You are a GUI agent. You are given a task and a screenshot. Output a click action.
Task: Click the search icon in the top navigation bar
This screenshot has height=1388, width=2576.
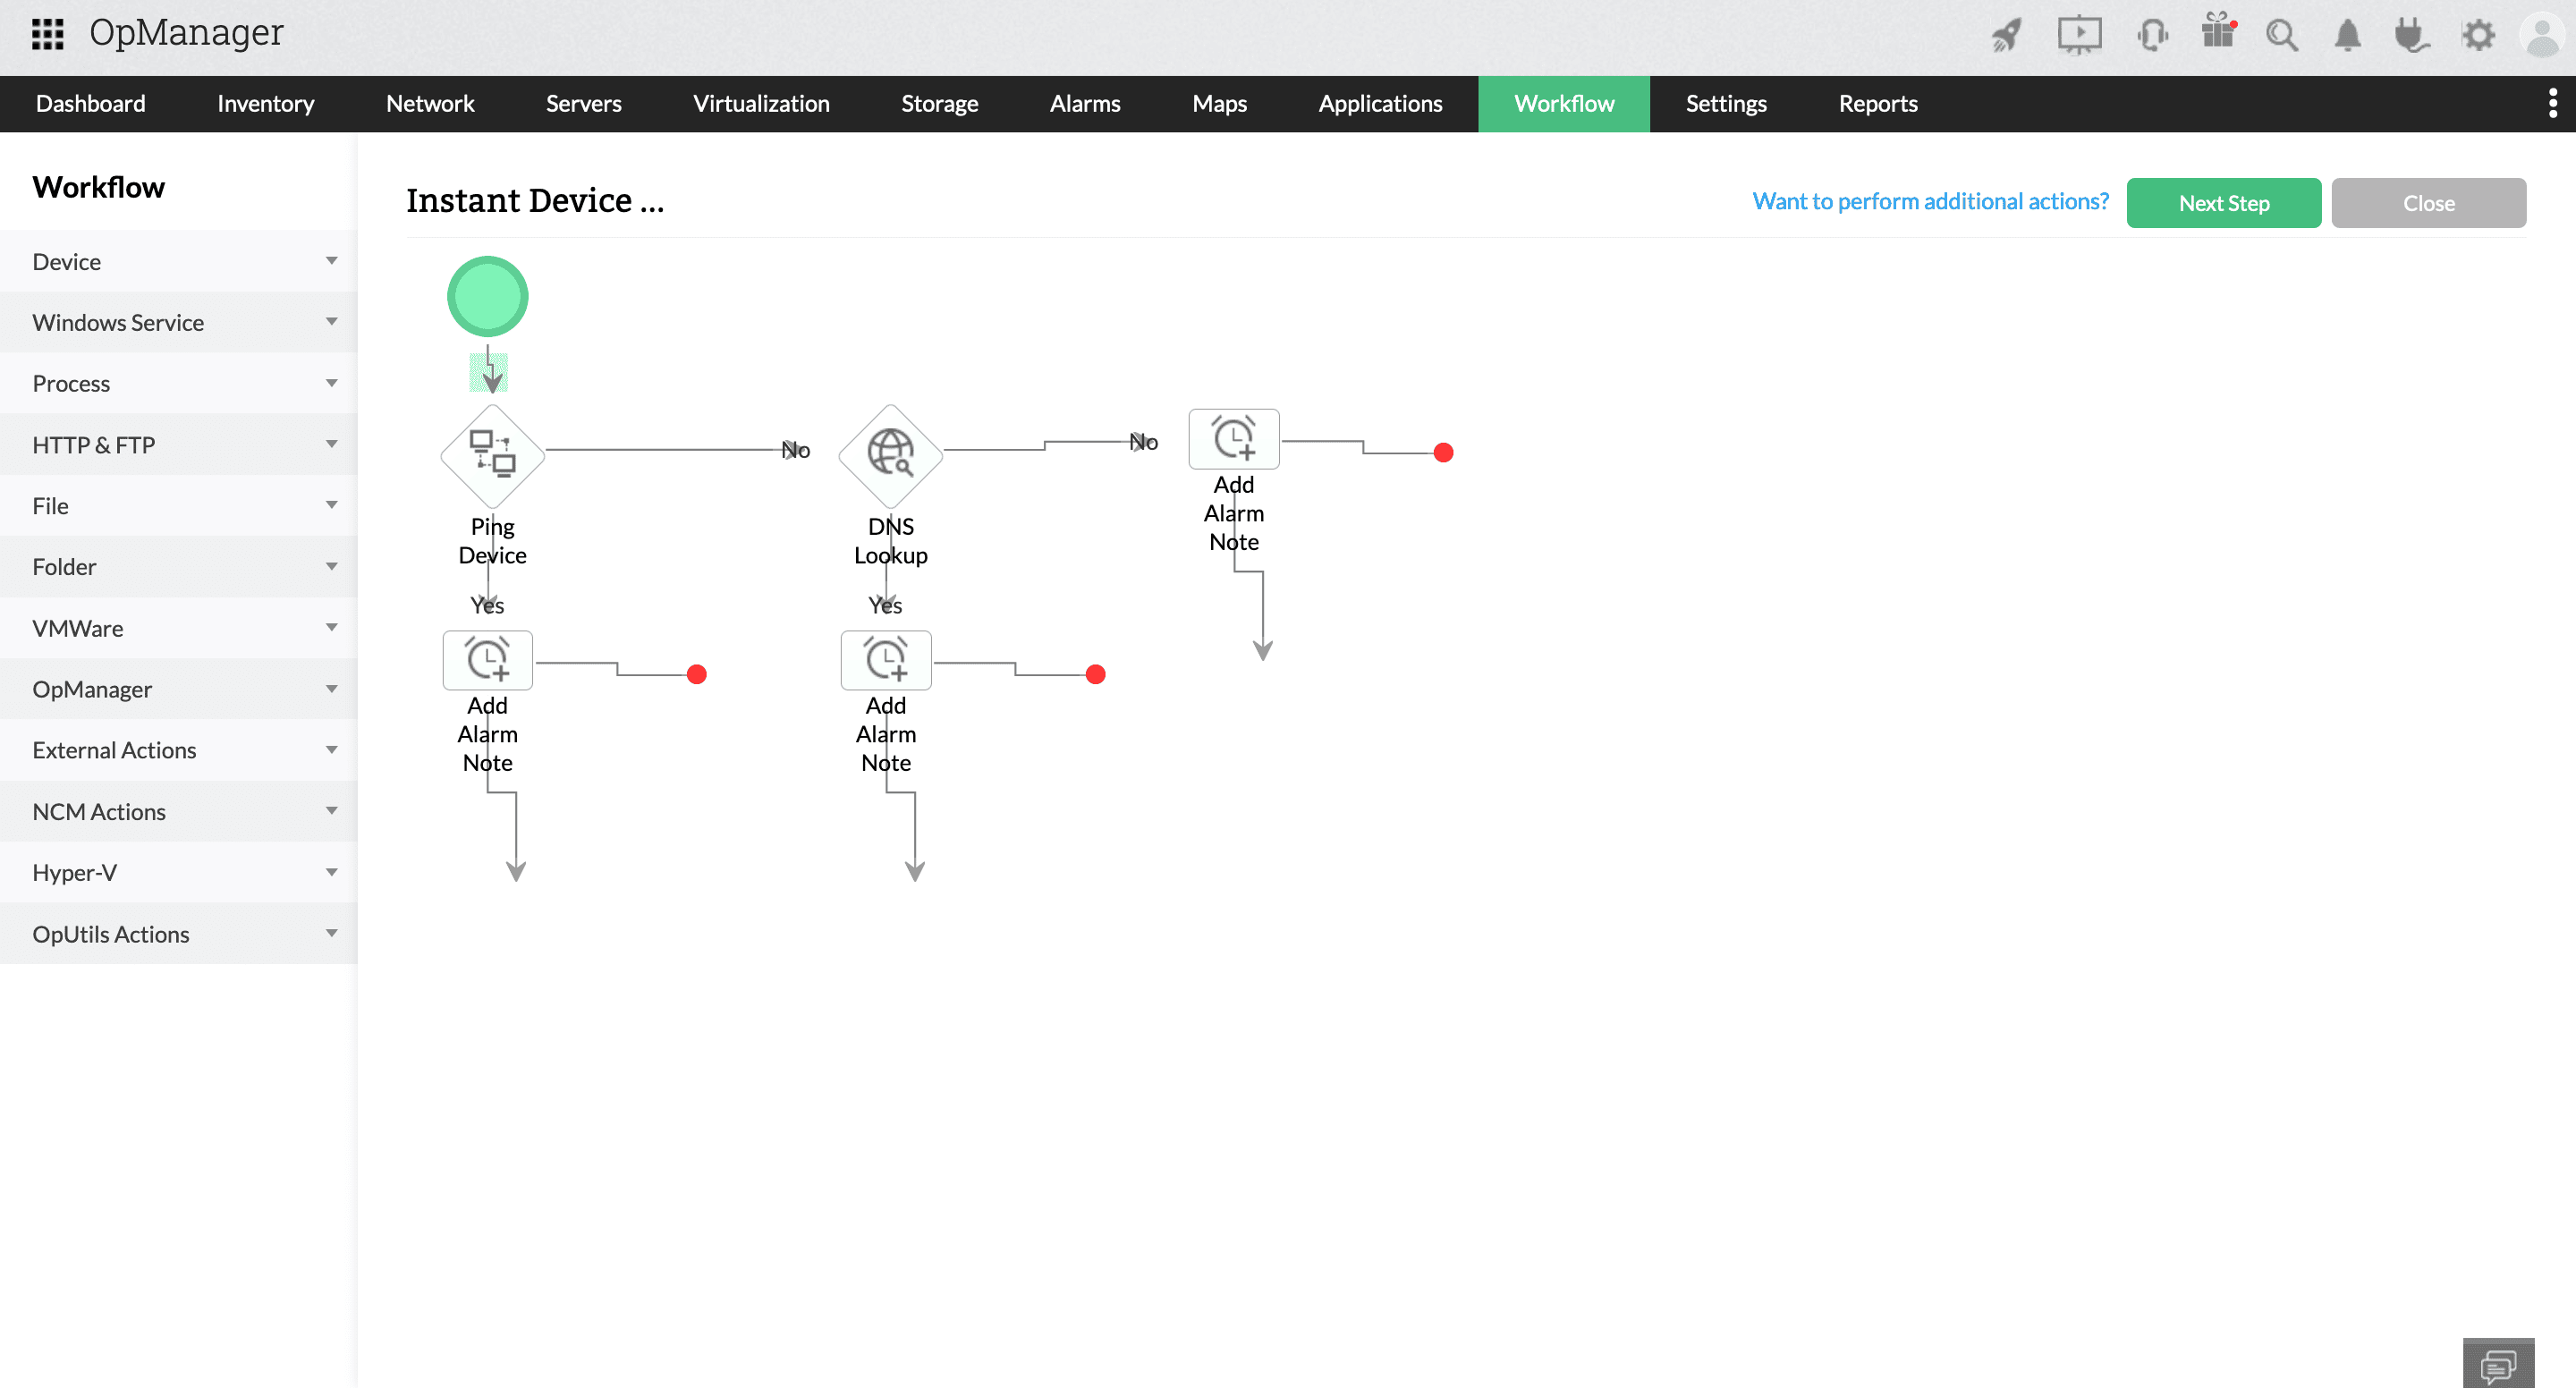[2282, 32]
